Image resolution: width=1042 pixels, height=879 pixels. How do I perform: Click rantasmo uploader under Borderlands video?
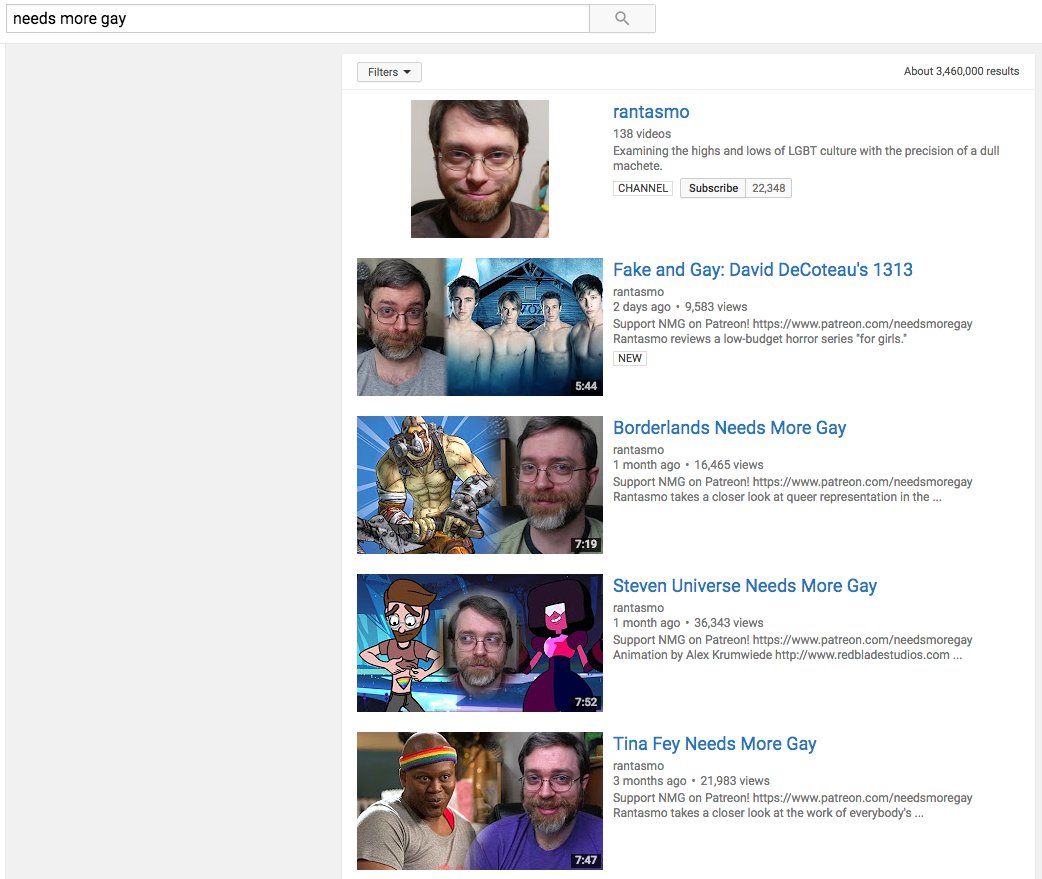pyautogui.click(x=638, y=450)
